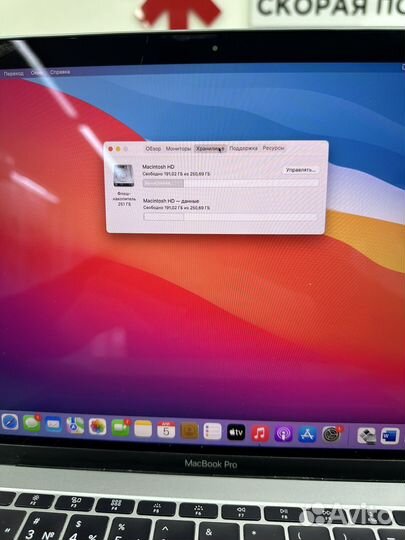Open Safari from the Dock

pyautogui.click(x=10, y=423)
